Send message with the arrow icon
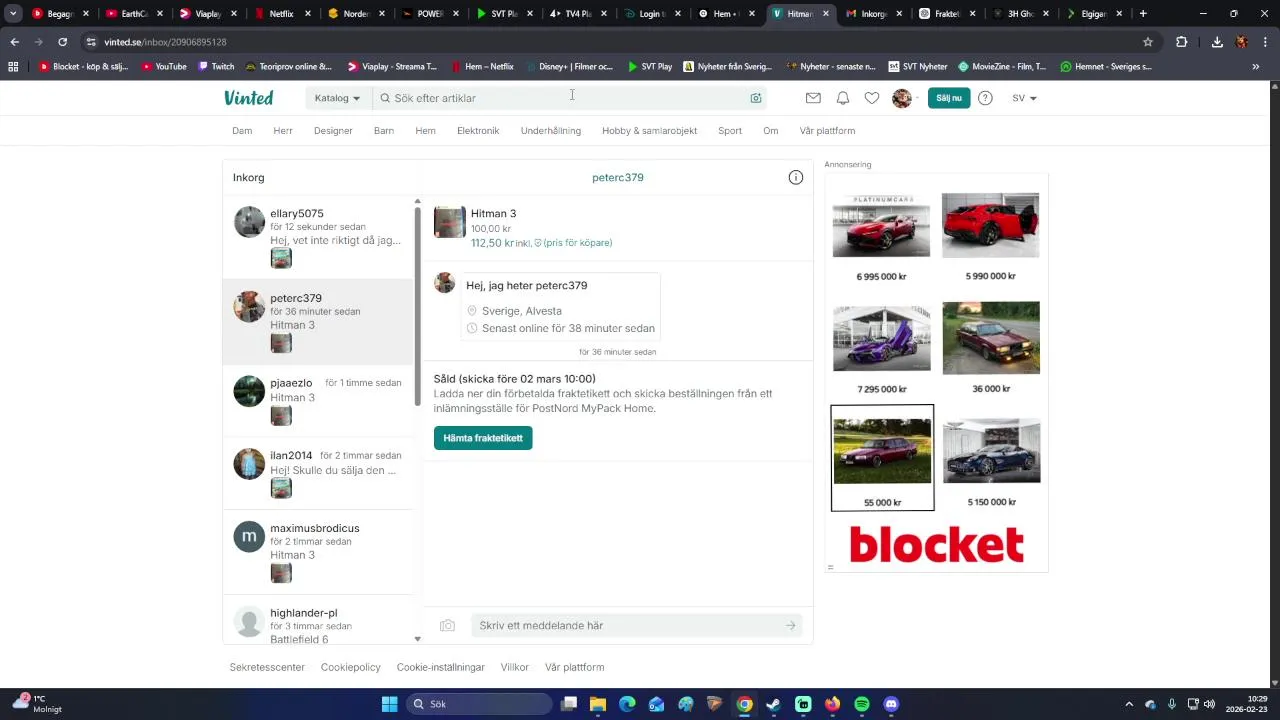1280x720 pixels. tap(790, 625)
